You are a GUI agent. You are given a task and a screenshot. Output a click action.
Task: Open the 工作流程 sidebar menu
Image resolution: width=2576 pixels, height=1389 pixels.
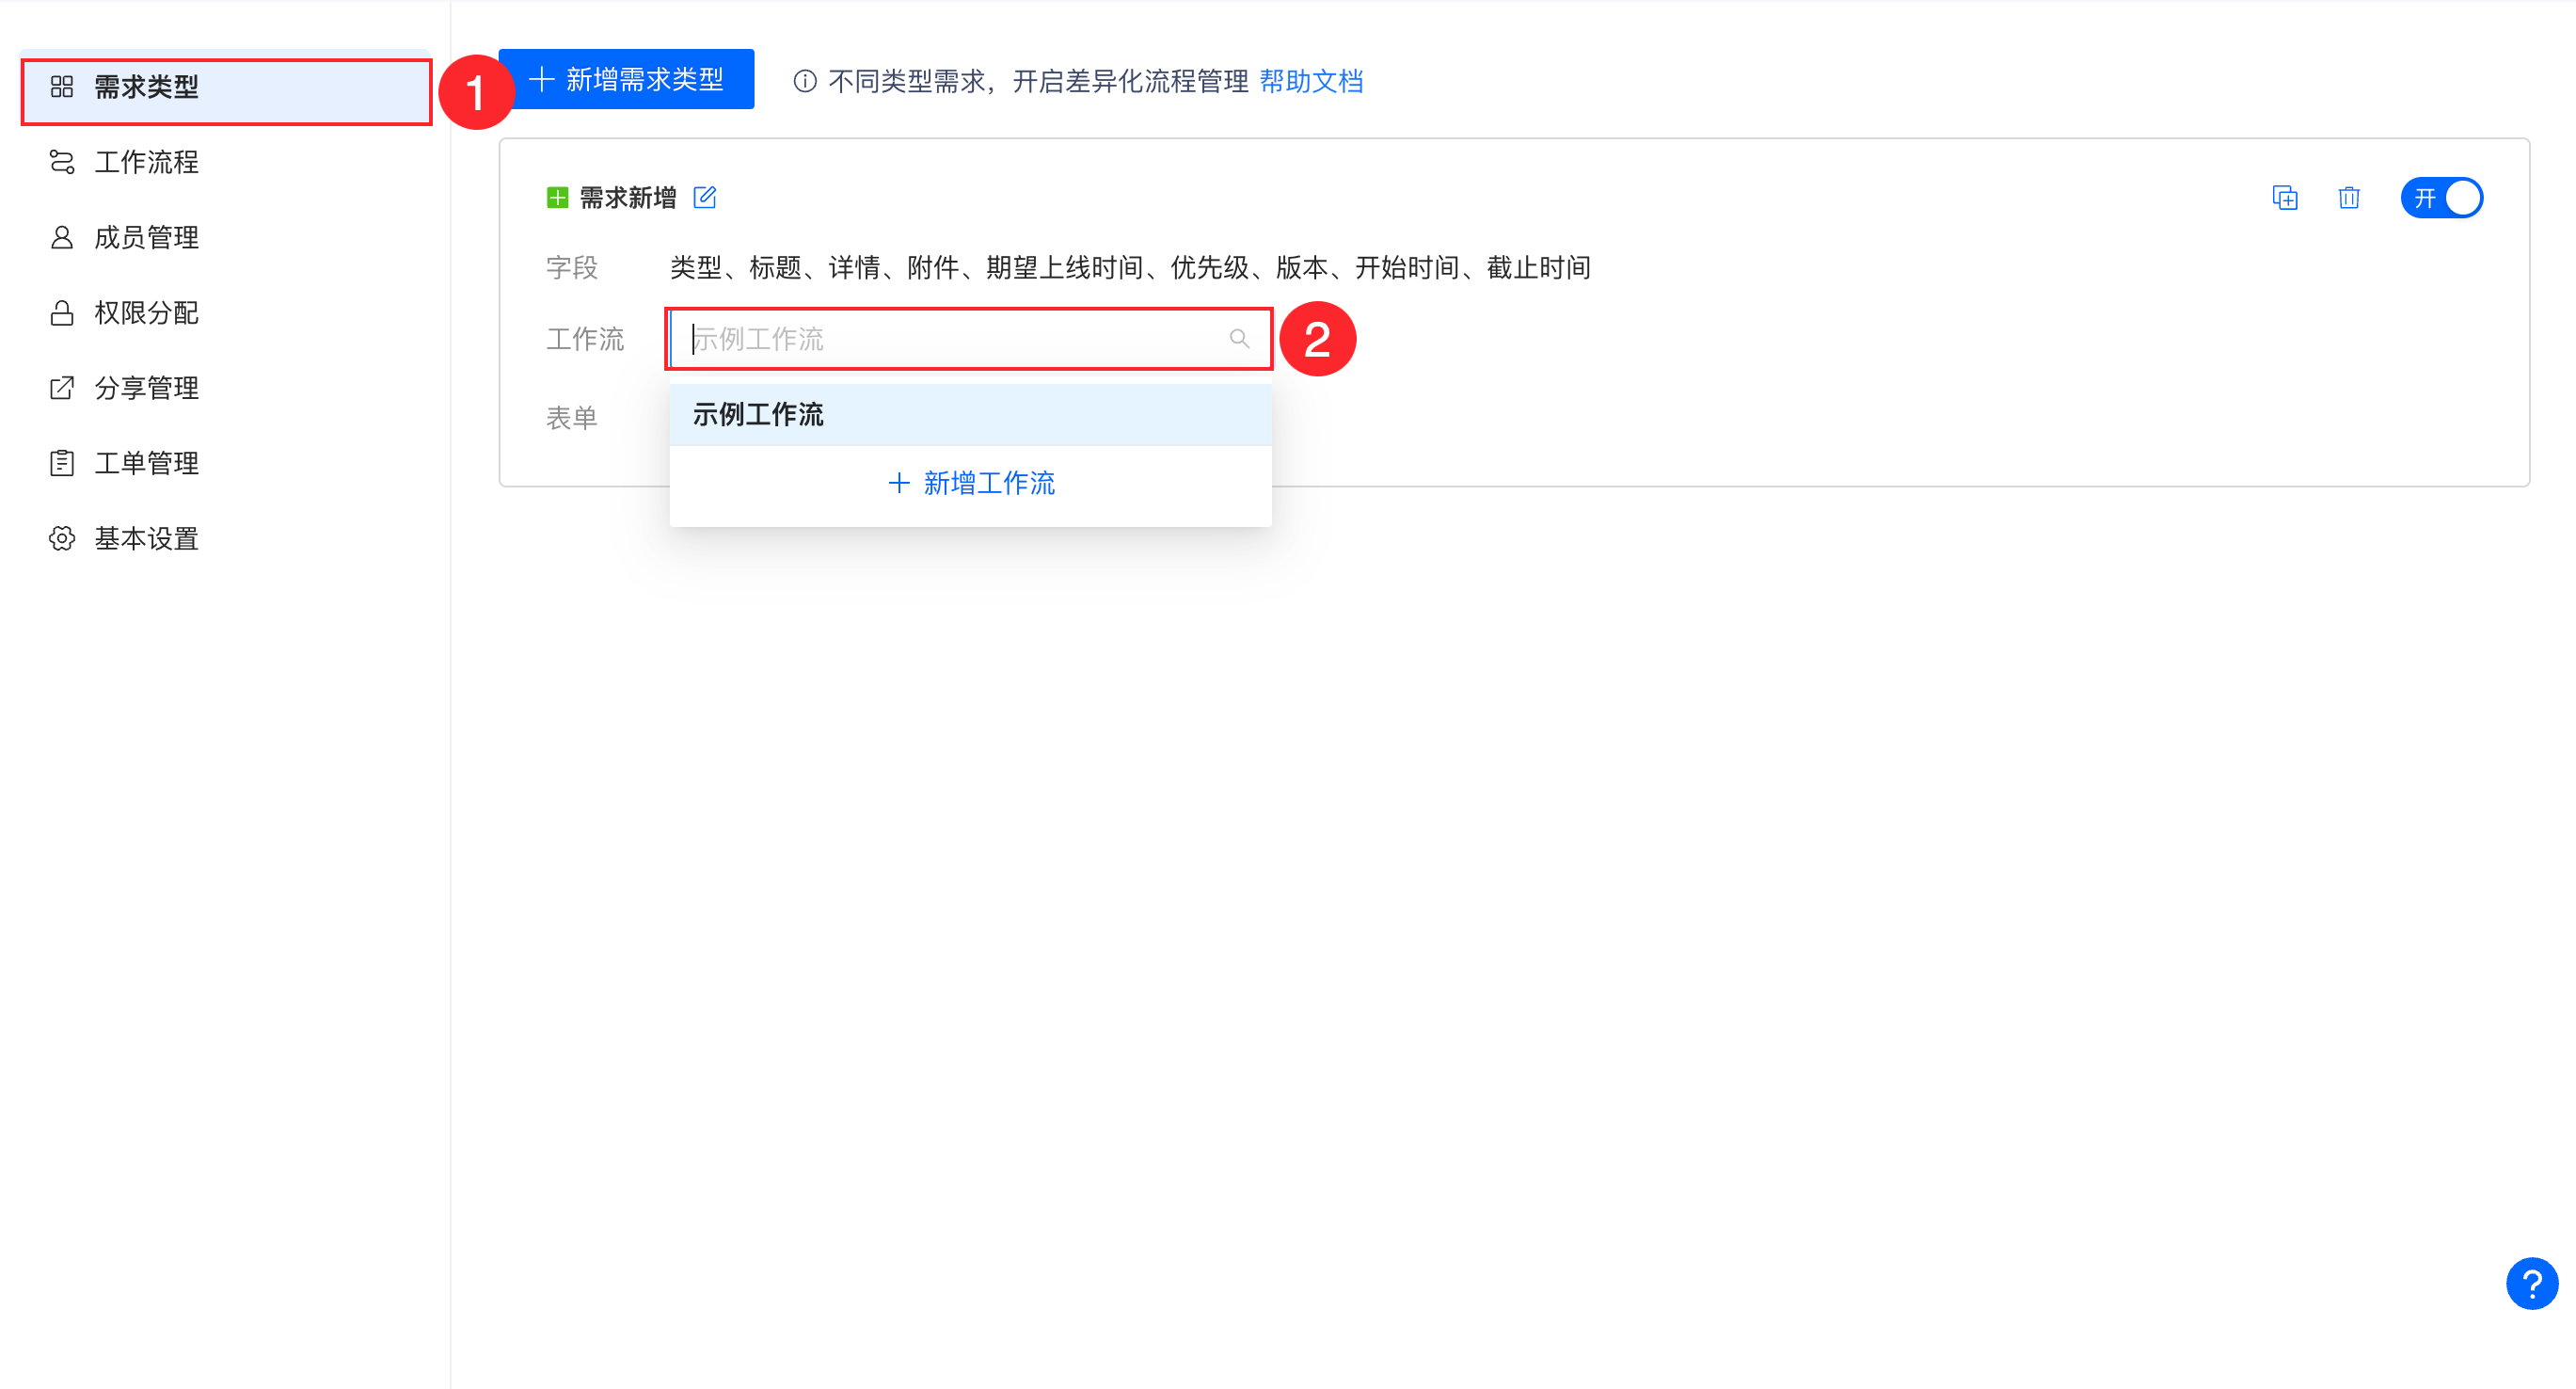point(146,162)
